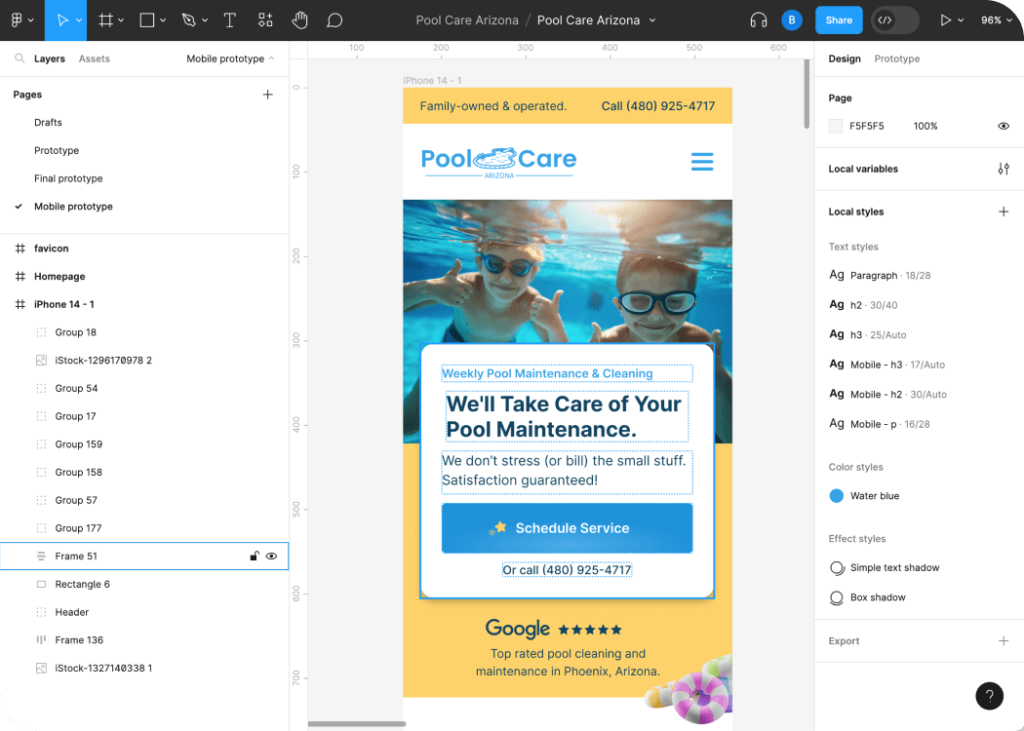Image resolution: width=1024 pixels, height=731 pixels.
Task: Toggle Dev Mode switch
Action: click(895, 20)
